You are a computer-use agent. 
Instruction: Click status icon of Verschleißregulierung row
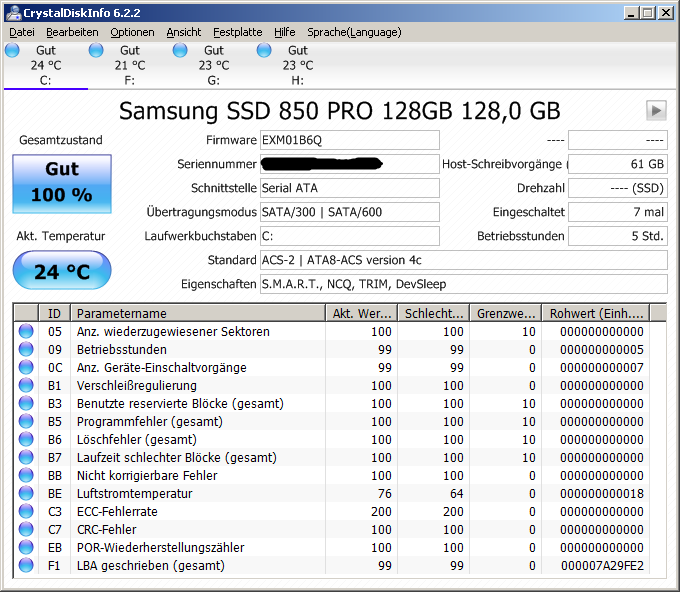click(x=26, y=385)
